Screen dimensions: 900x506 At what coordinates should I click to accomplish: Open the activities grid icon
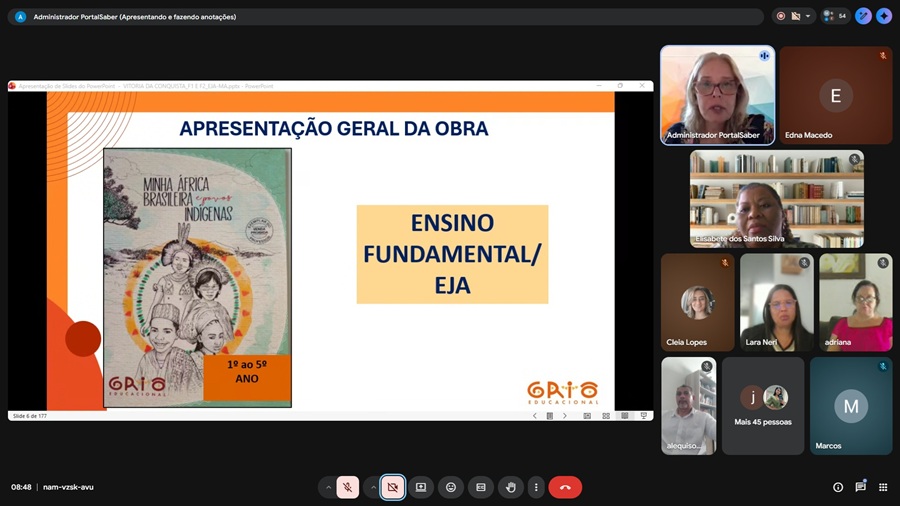pos(883,487)
